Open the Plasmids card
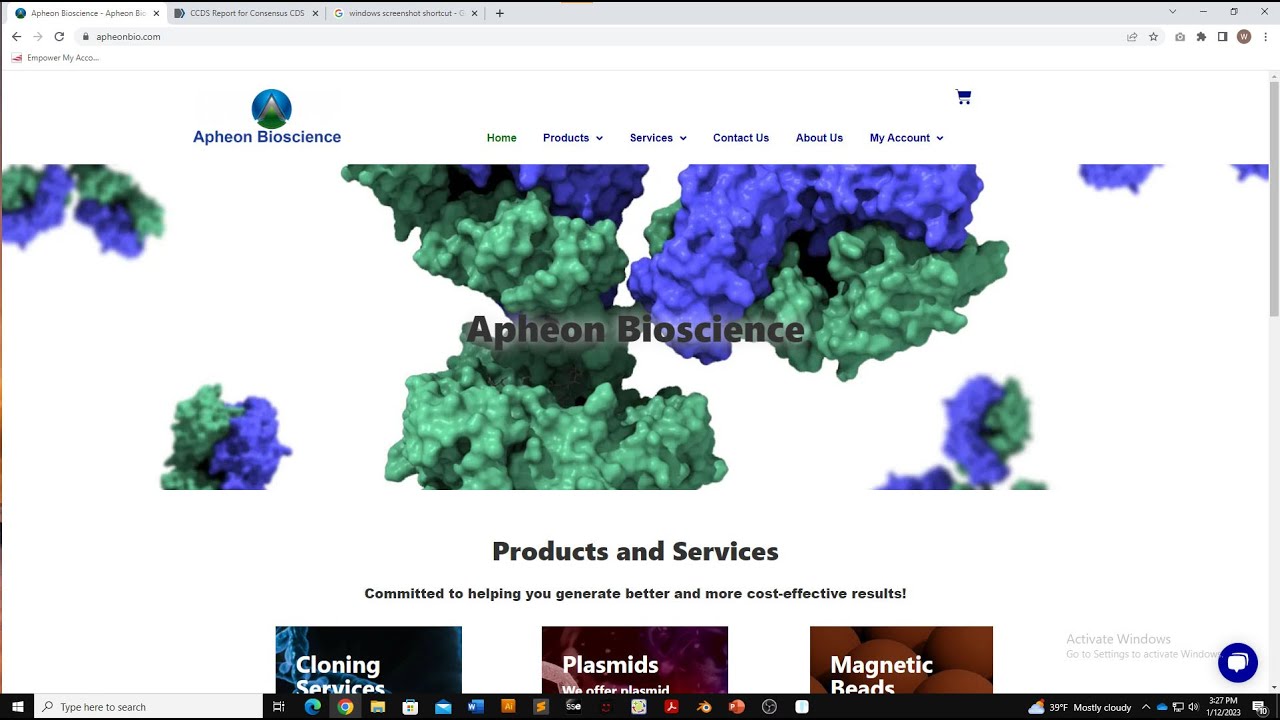The image size is (1280, 720). (635, 660)
